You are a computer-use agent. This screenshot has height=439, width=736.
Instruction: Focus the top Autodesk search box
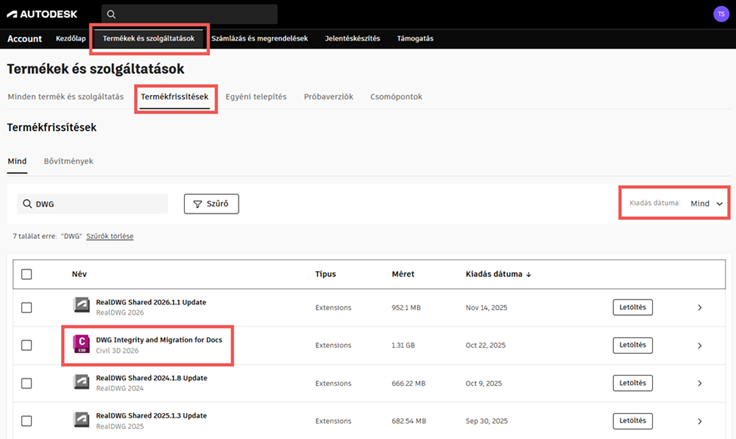pyautogui.click(x=189, y=14)
